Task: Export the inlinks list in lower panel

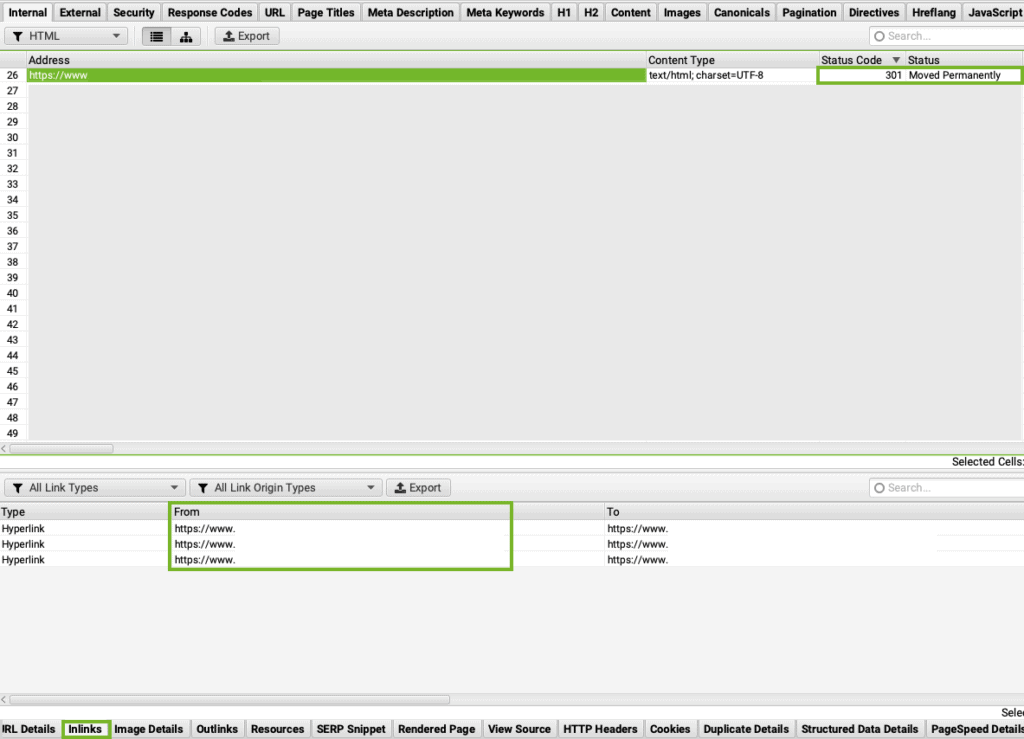Action: (418, 488)
